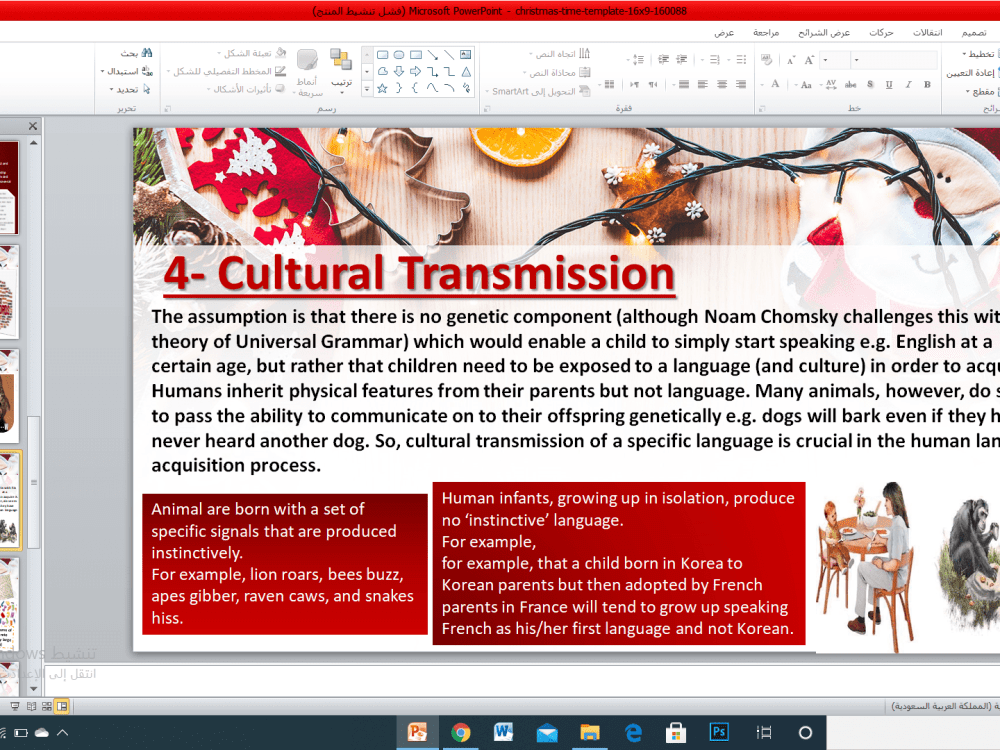This screenshot has height=750, width=1000.
Task: Toggle Underline text formatting
Action: pos(889,84)
